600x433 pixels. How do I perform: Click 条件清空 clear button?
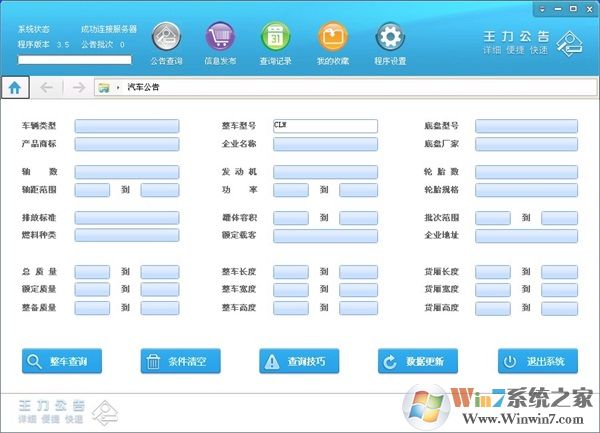pyautogui.click(x=181, y=361)
